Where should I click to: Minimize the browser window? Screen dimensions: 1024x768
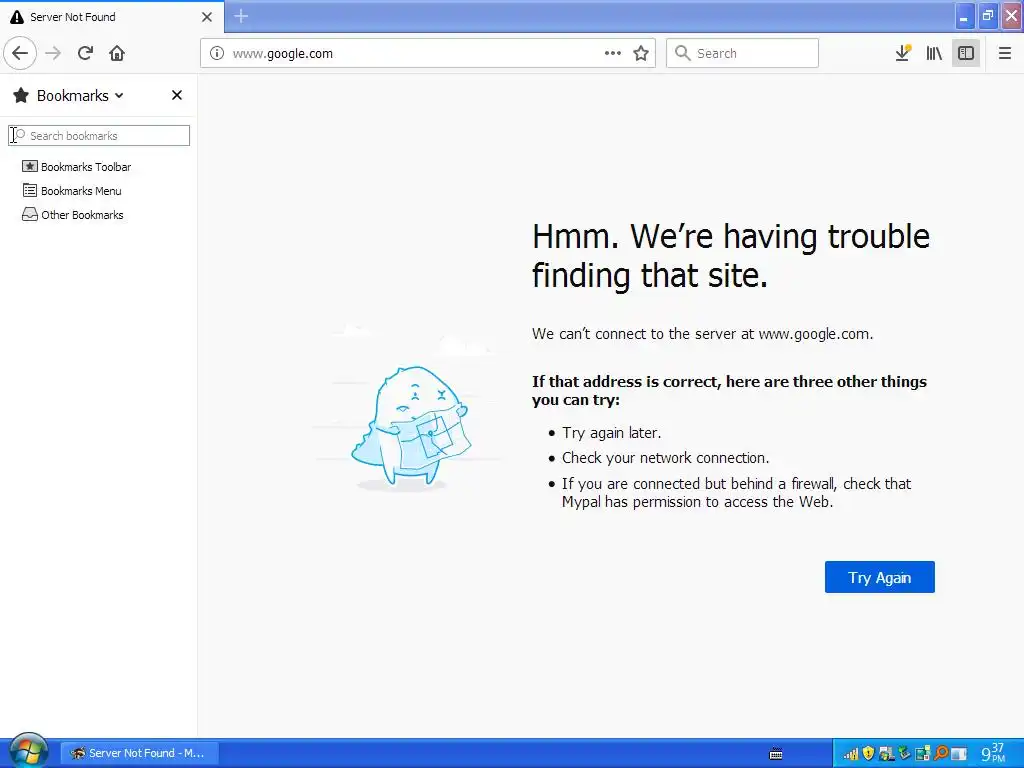pyautogui.click(x=964, y=16)
